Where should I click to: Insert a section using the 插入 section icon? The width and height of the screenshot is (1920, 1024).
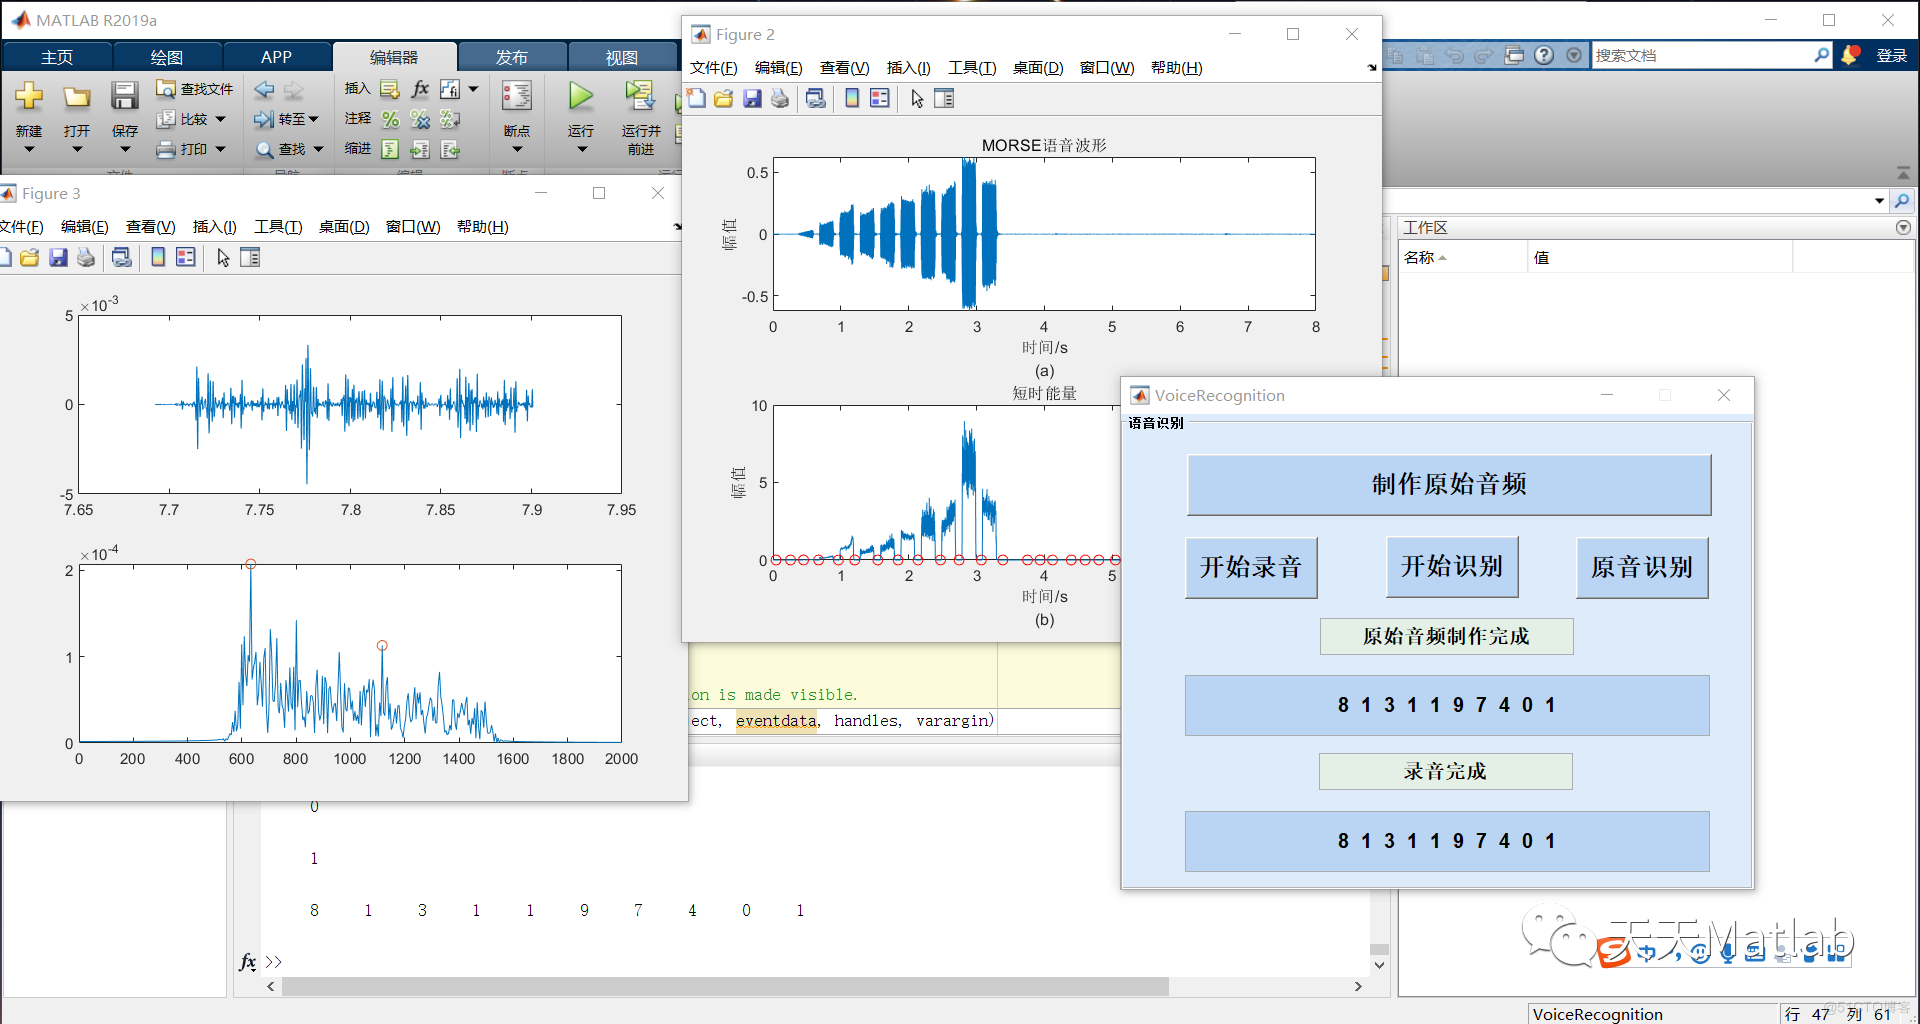pyautogui.click(x=390, y=89)
